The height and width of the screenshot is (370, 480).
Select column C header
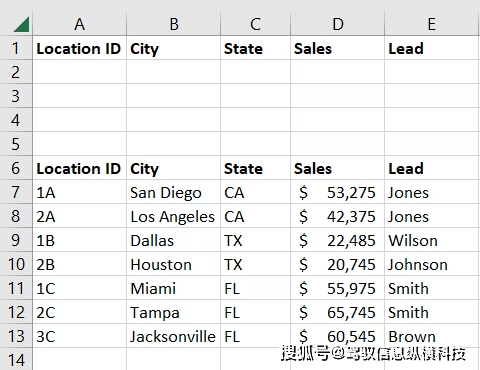point(255,24)
